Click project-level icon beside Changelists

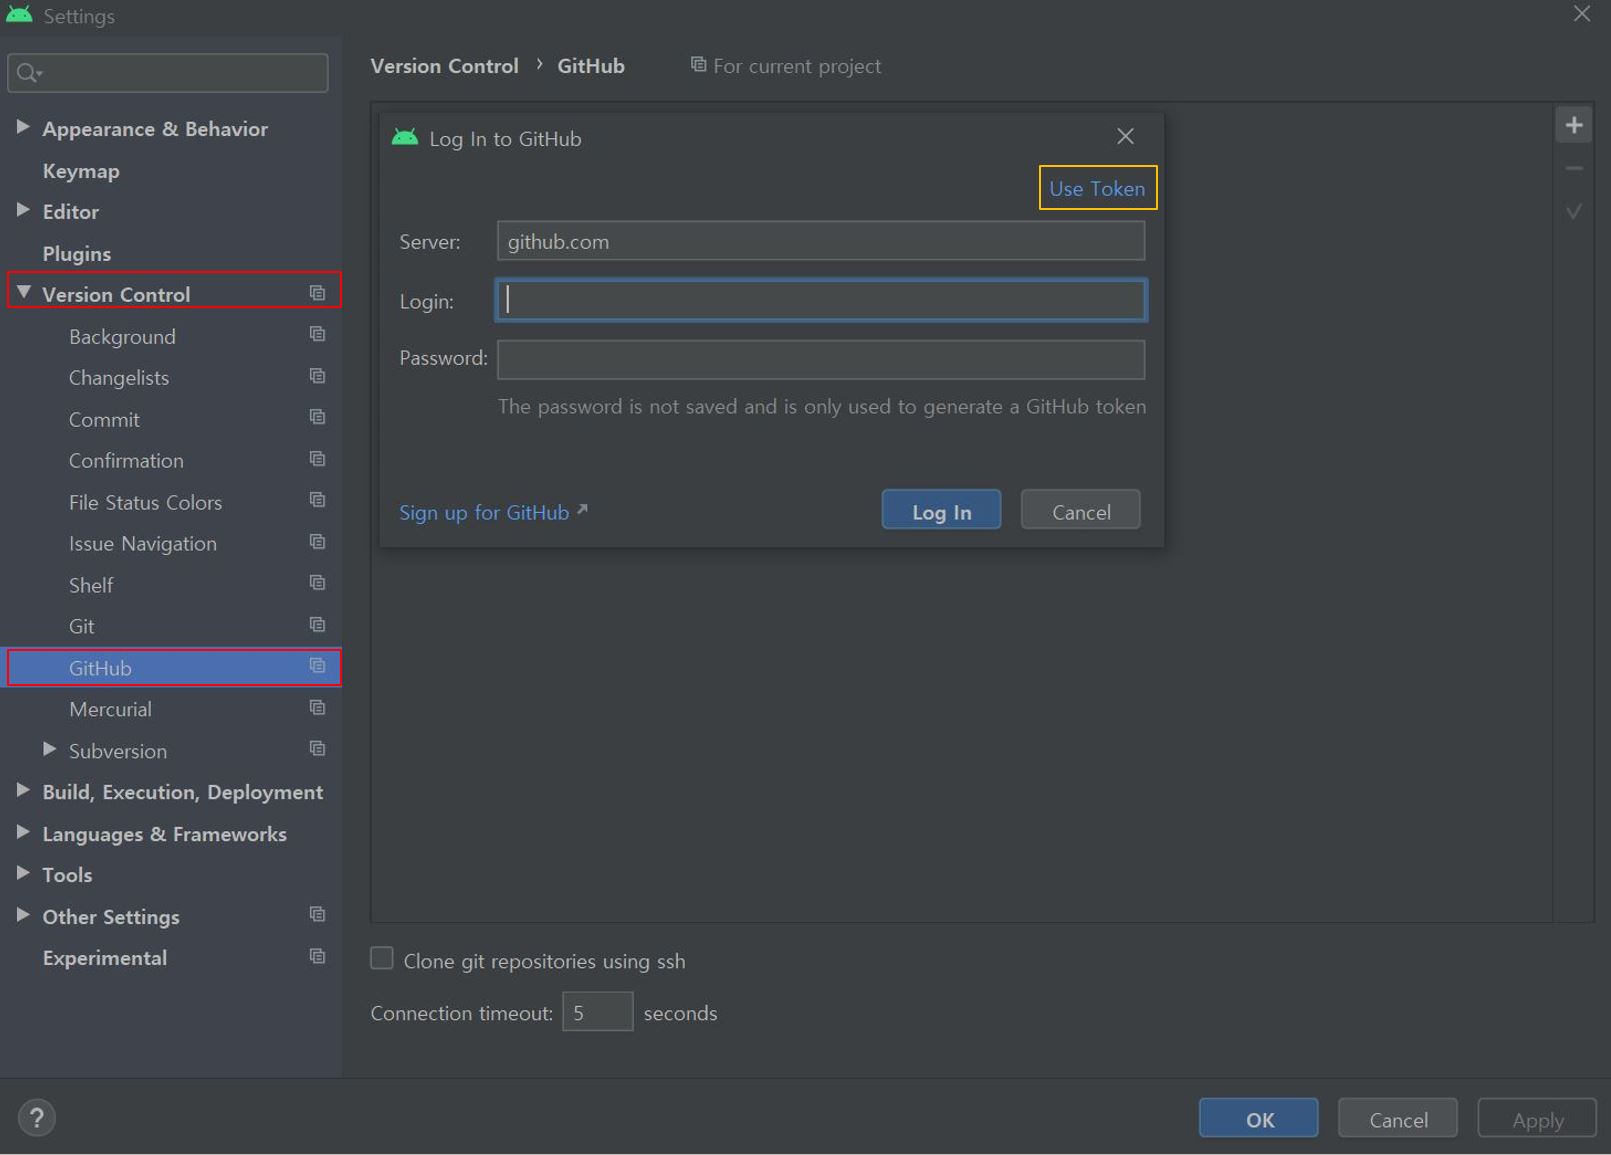[x=317, y=376]
